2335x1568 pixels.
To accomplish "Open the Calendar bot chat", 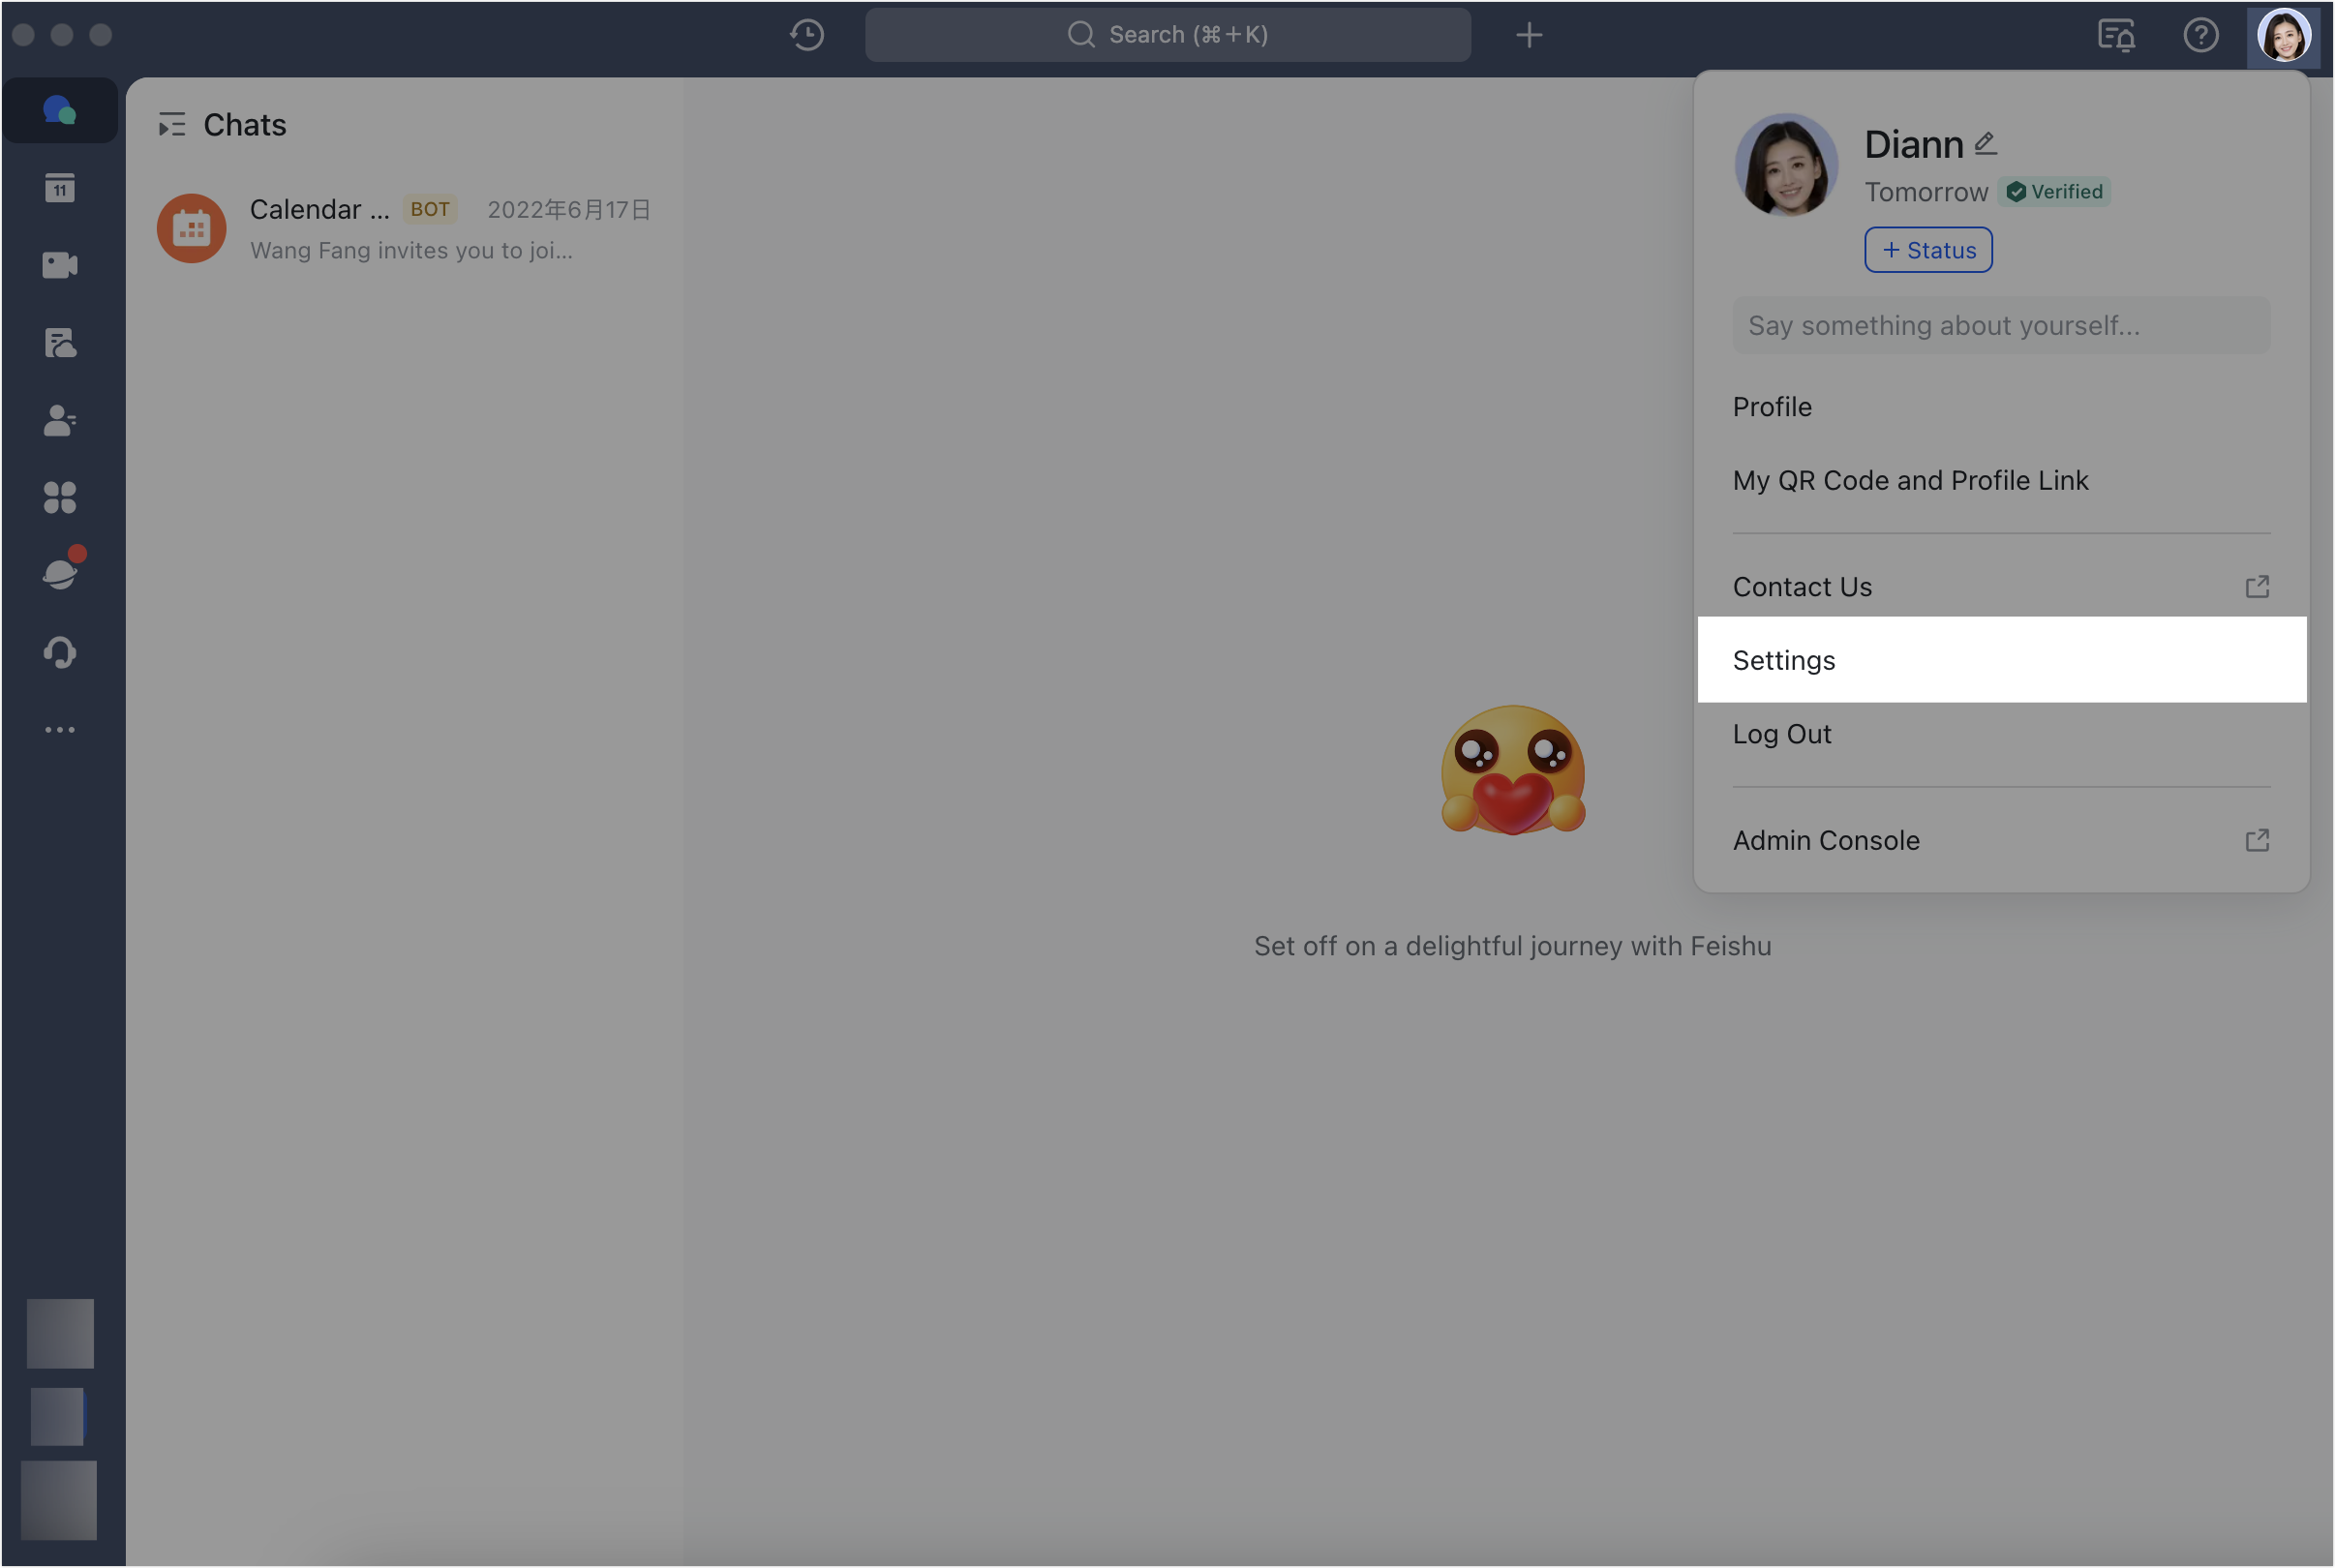I will pos(404,229).
